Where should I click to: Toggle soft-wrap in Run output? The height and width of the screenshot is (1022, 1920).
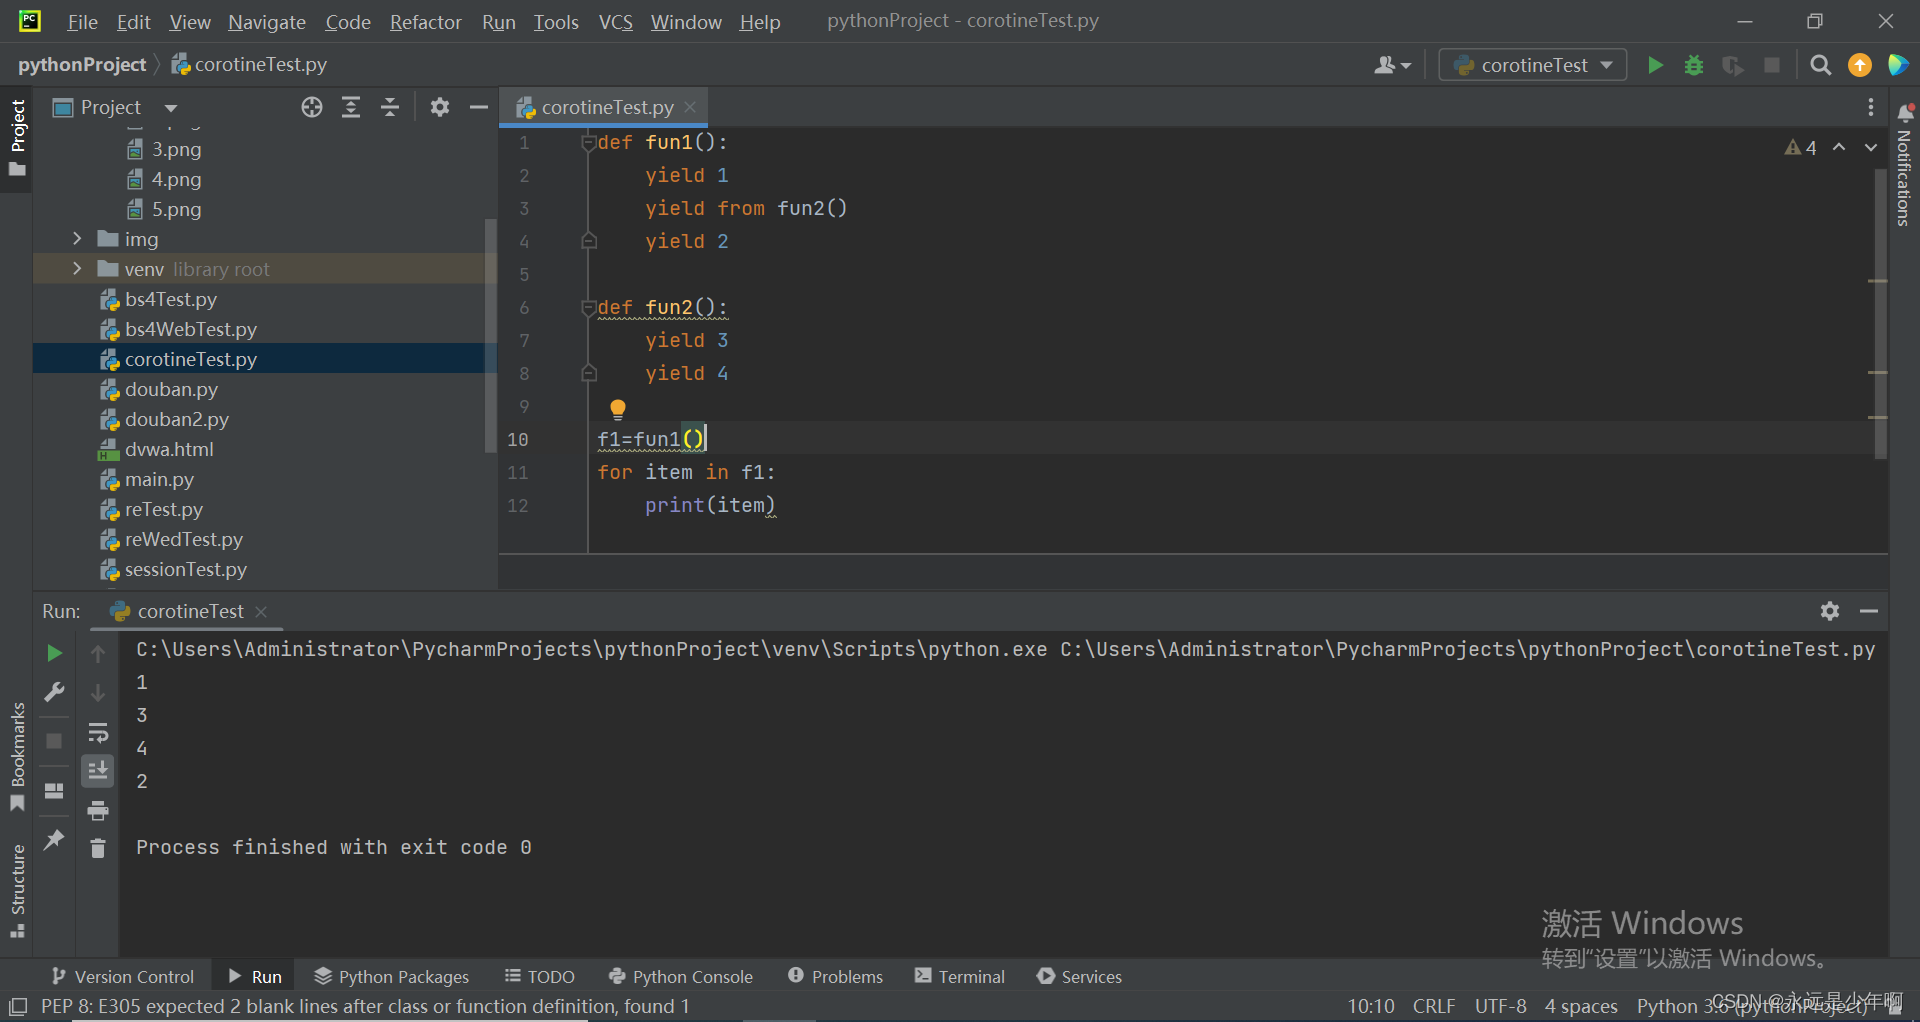[x=98, y=732]
